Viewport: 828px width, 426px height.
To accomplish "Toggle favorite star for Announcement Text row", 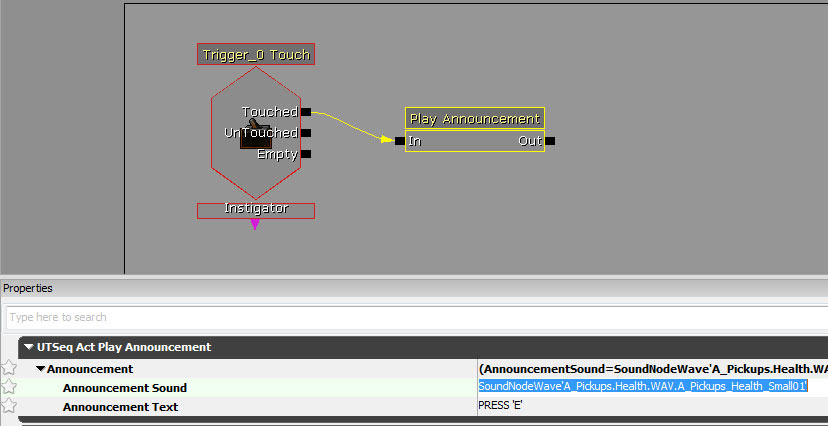I will coord(9,406).
